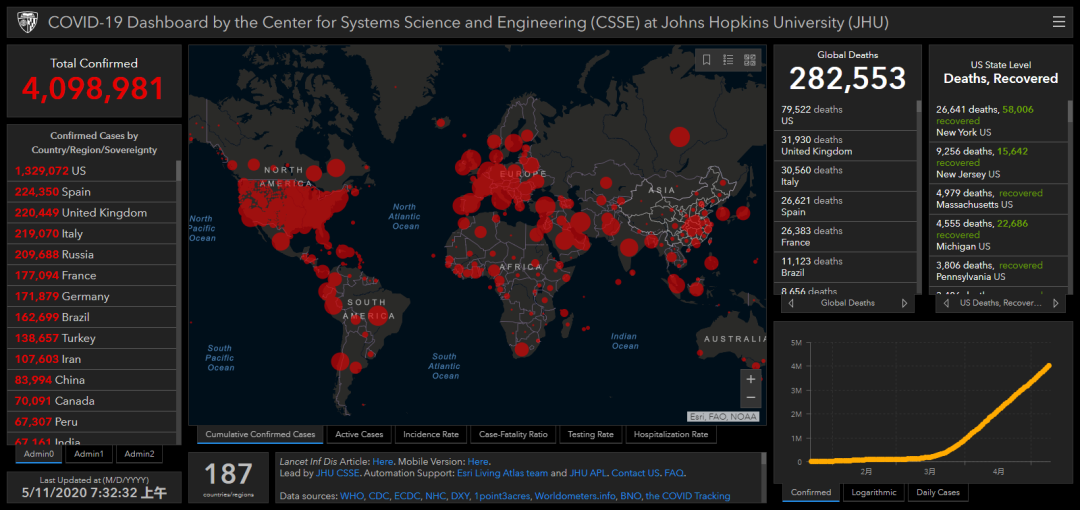The width and height of the screenshot is (1080, 510).
Task: Switch to Incidence Rate map tab
Action: tap(430, 434)
